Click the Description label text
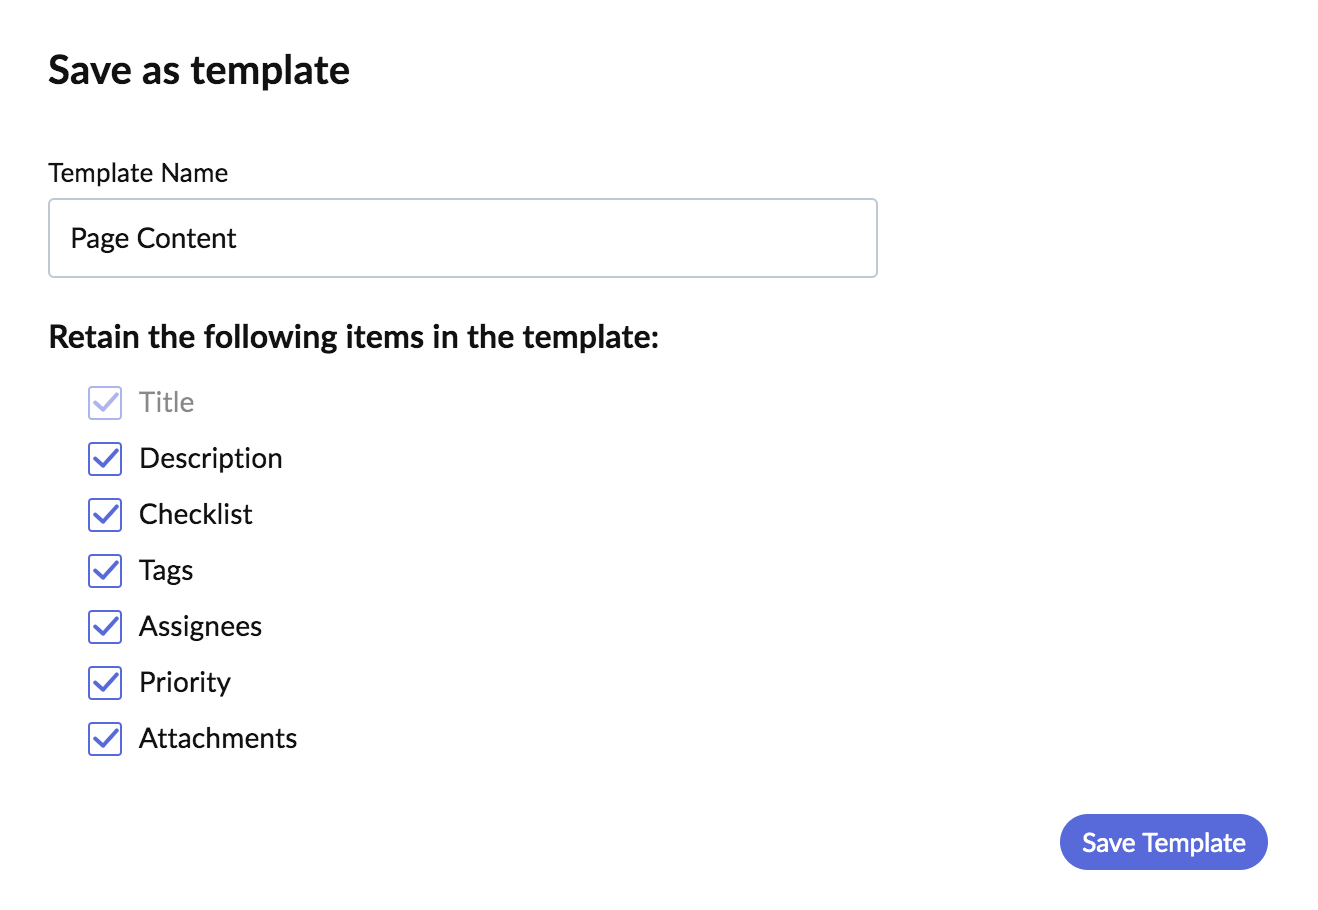The height and width of the screenshot is (910, 1318). [211, 459]
